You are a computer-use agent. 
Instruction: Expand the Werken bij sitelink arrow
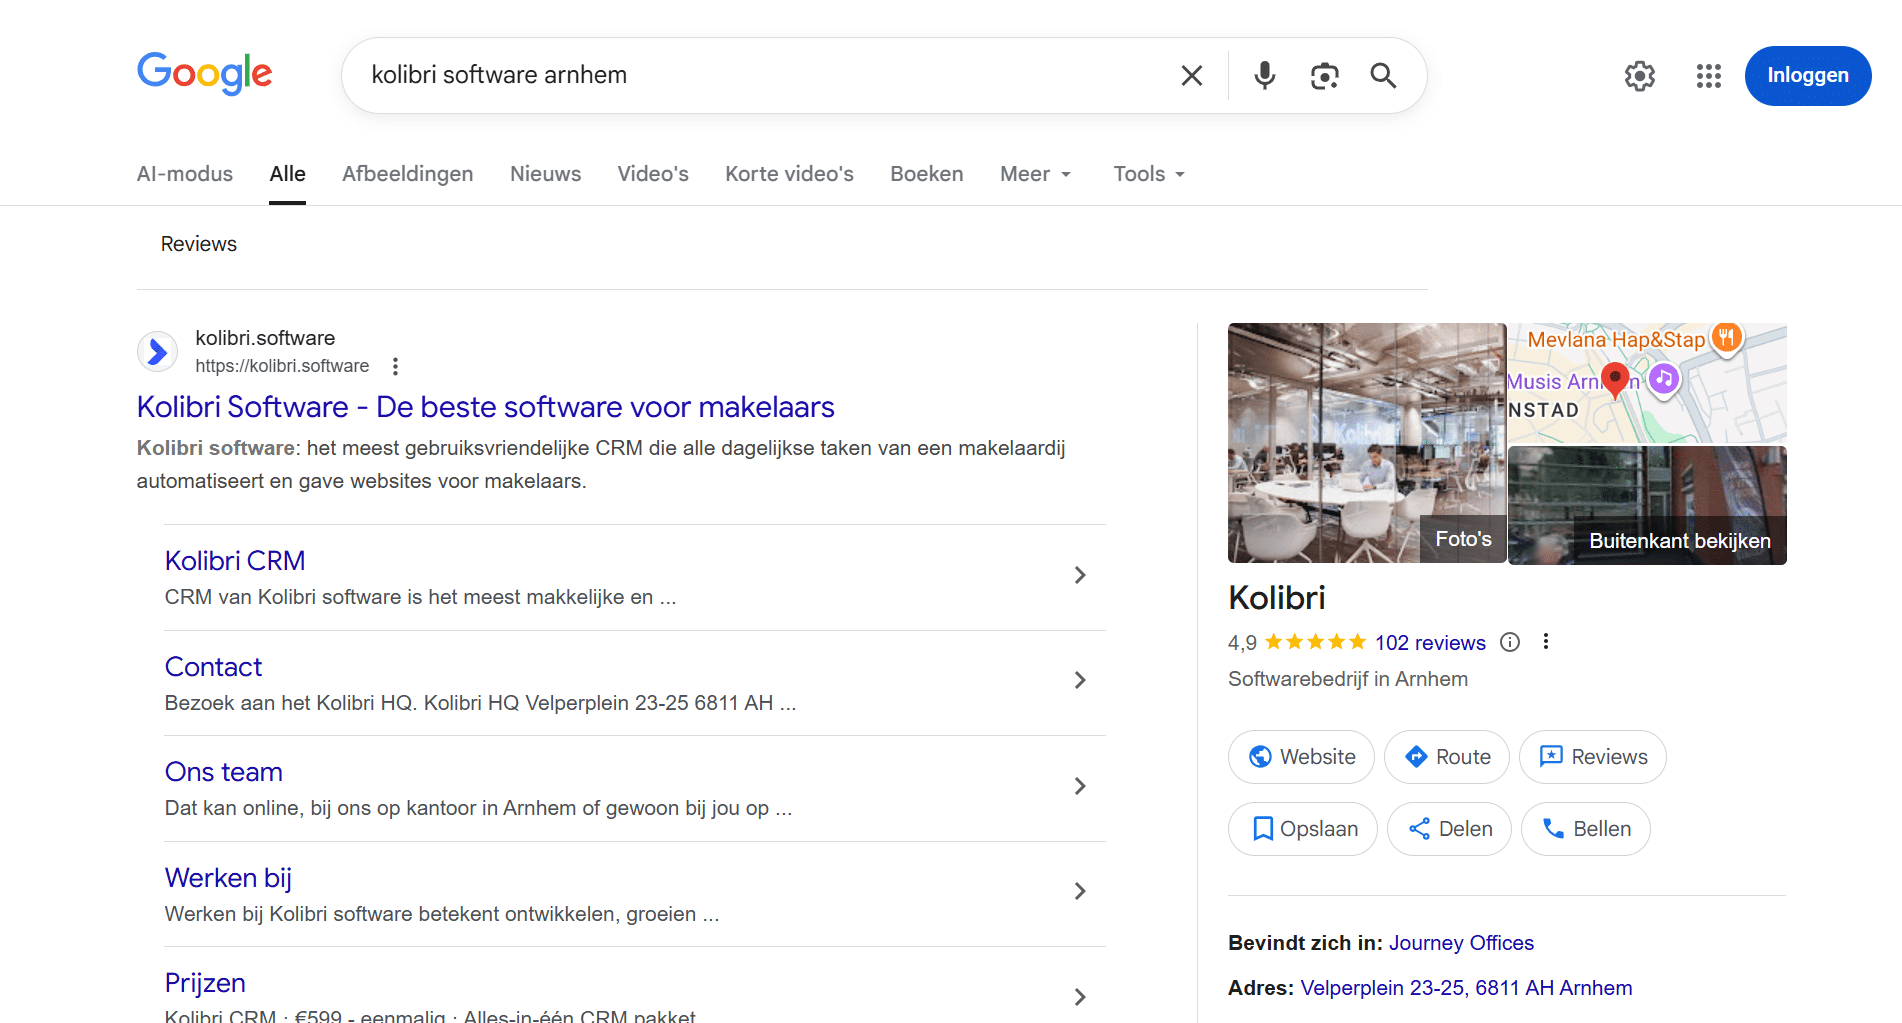pyautogui.click(x=1080, y=891)
